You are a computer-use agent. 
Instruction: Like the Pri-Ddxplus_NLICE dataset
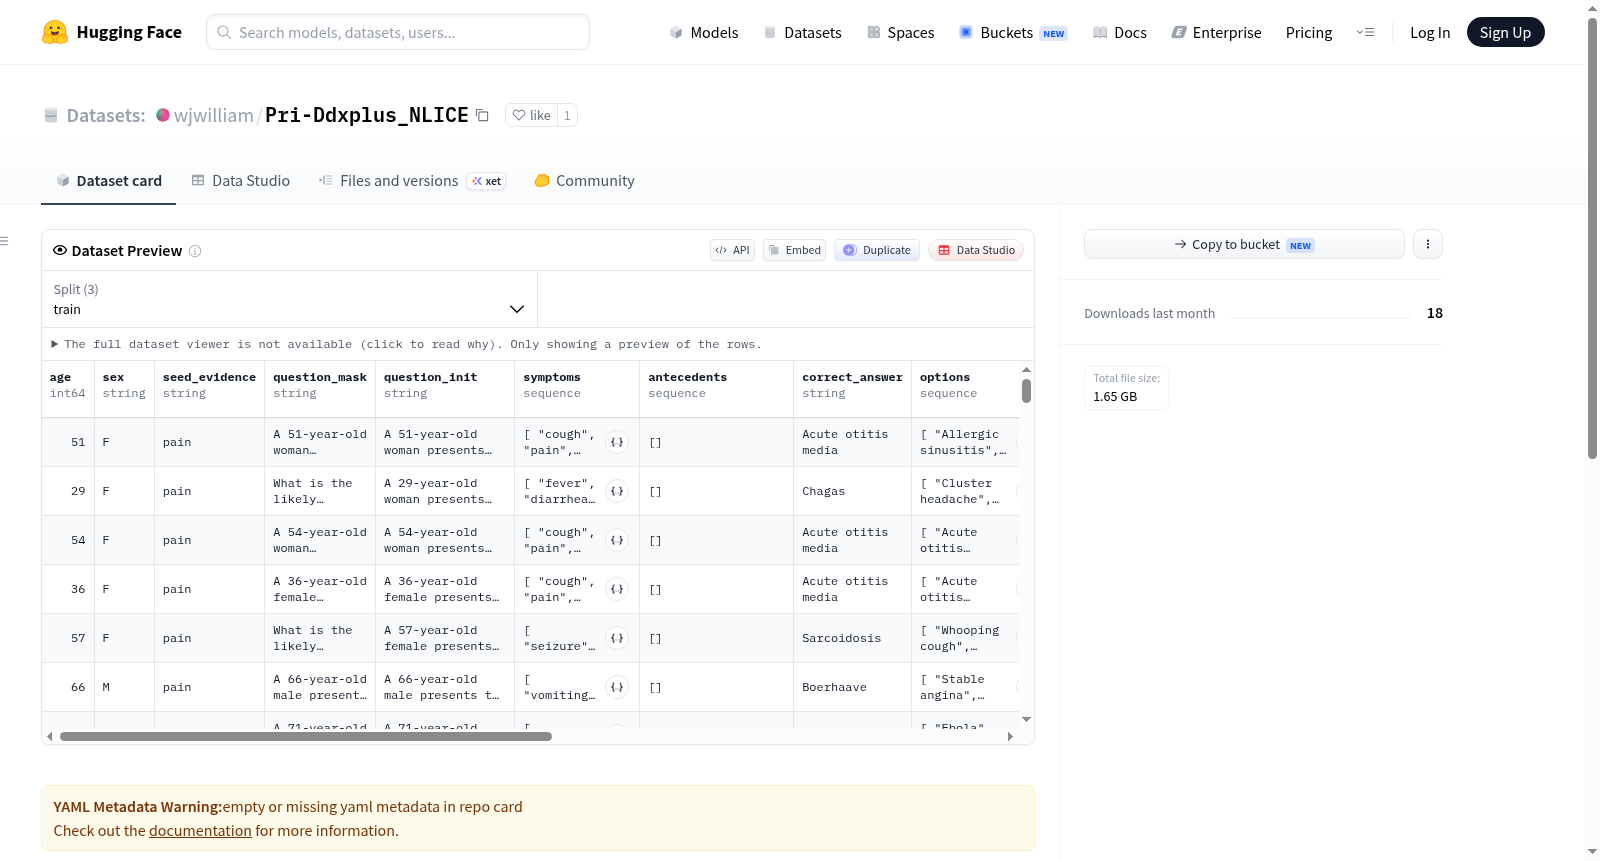click(531, 115)
